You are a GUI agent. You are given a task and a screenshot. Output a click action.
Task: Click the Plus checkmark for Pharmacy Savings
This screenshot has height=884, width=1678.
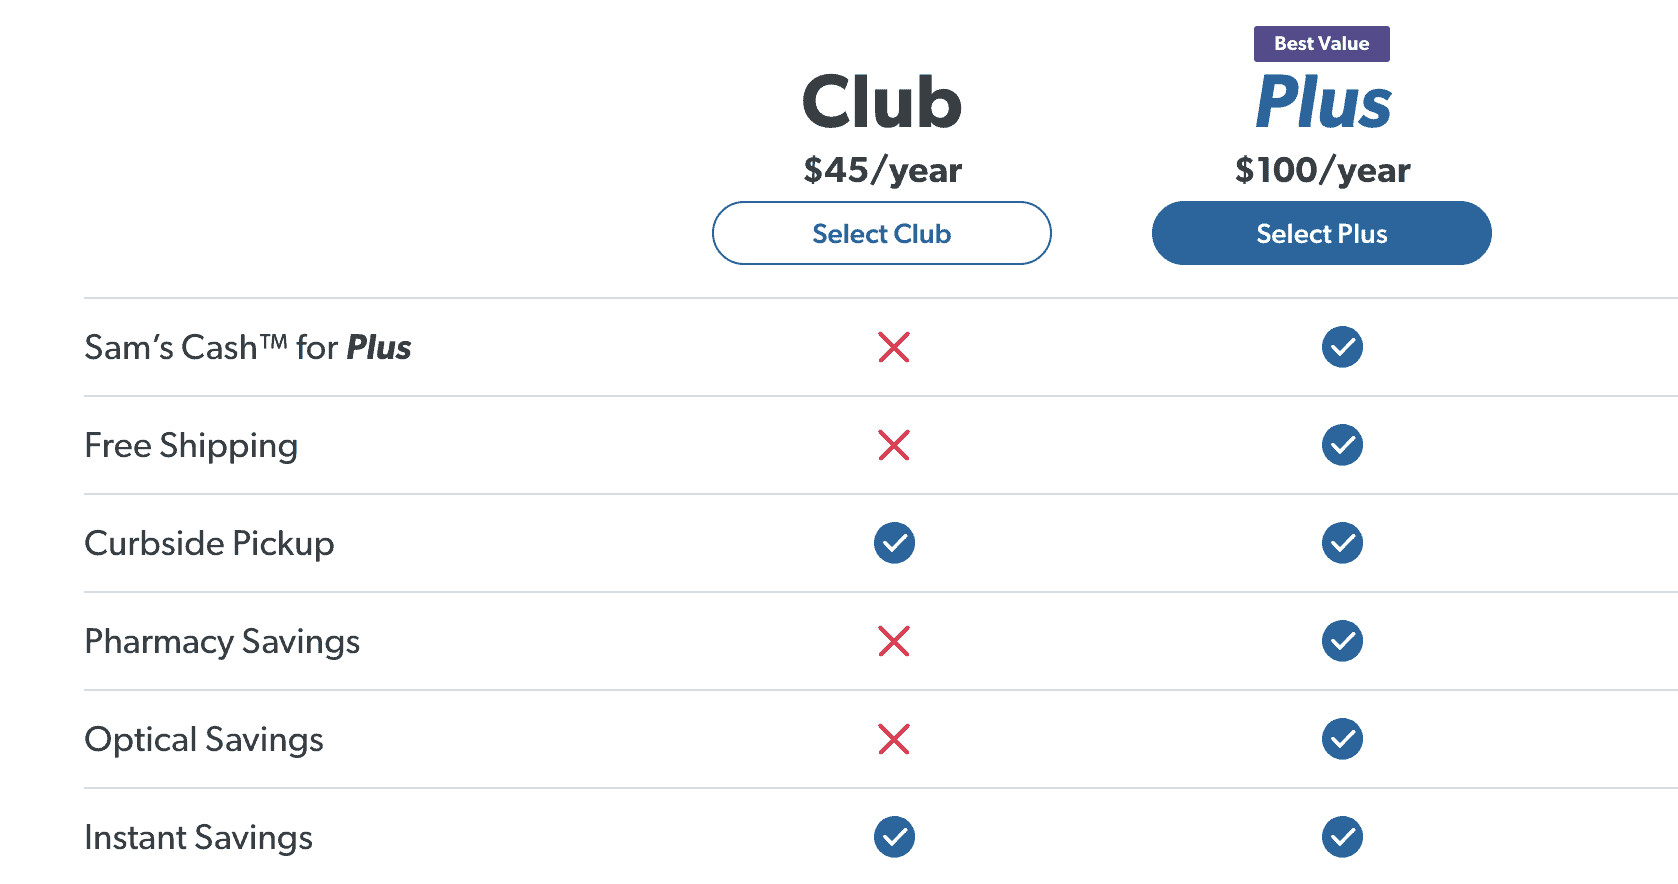point(1342,641)
